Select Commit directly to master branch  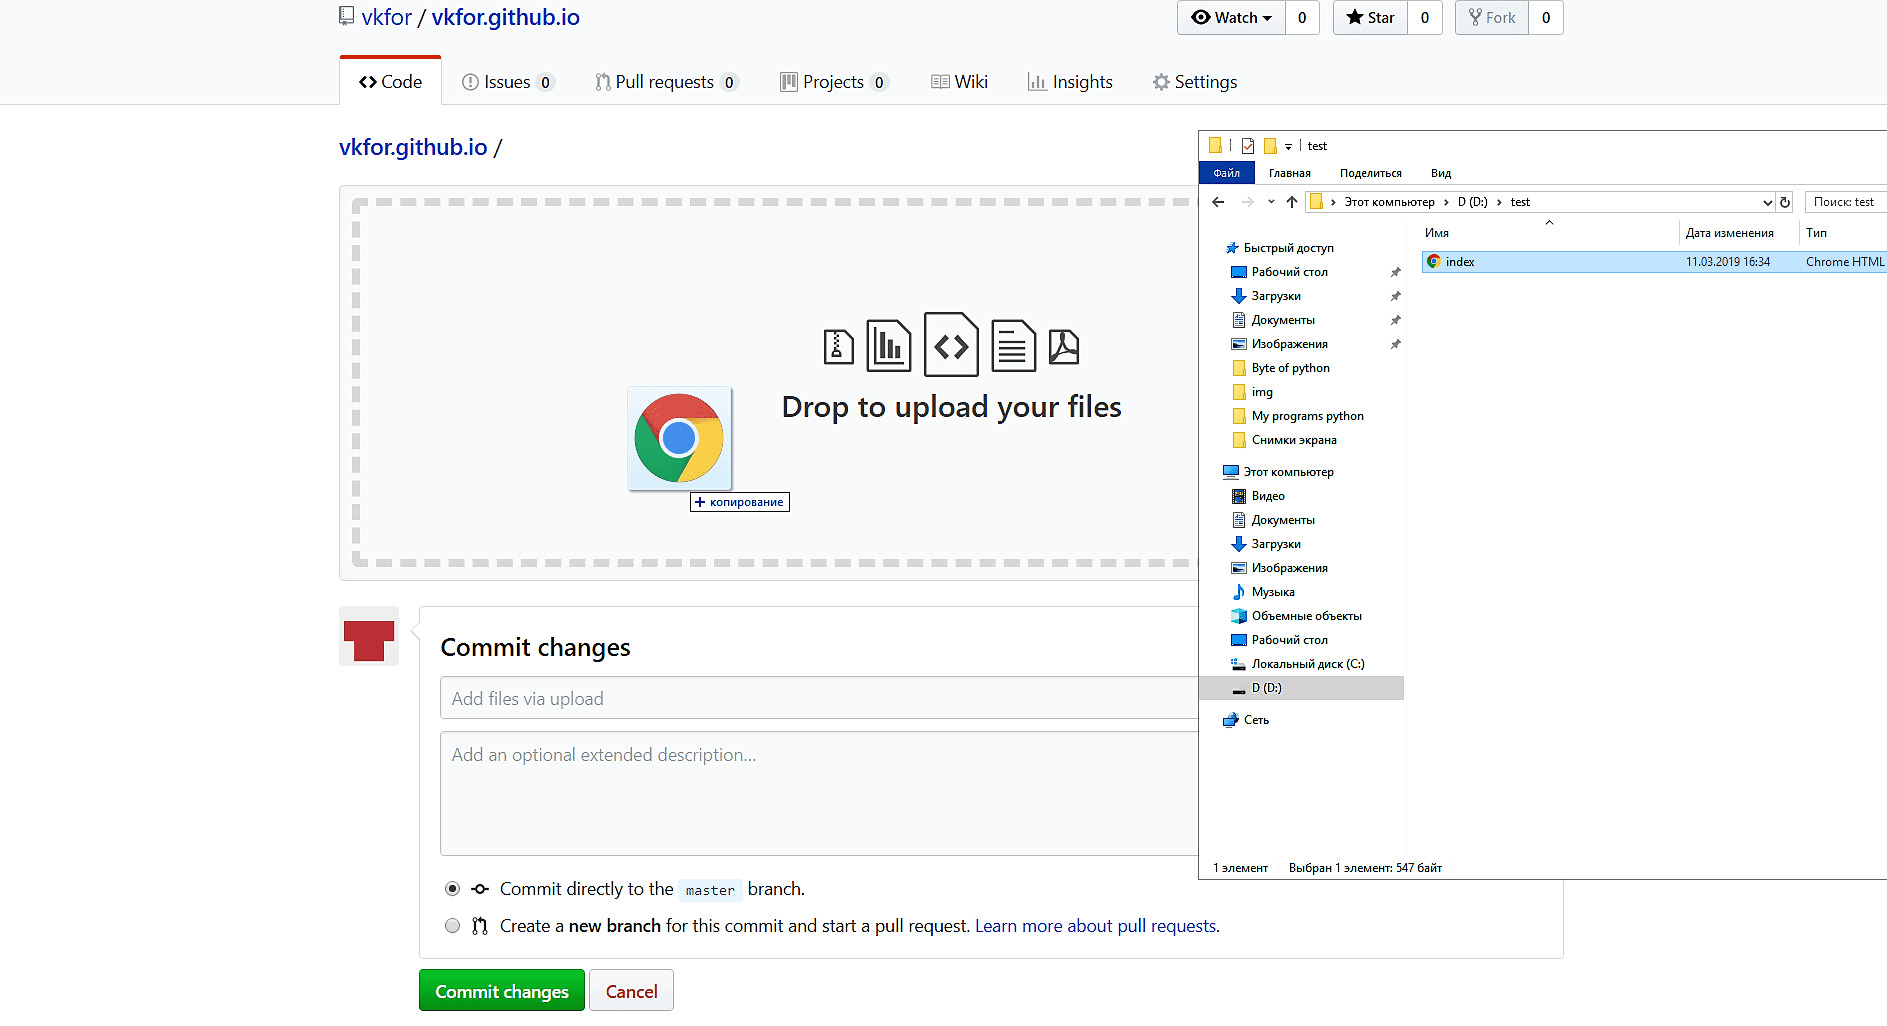[453, 889]
